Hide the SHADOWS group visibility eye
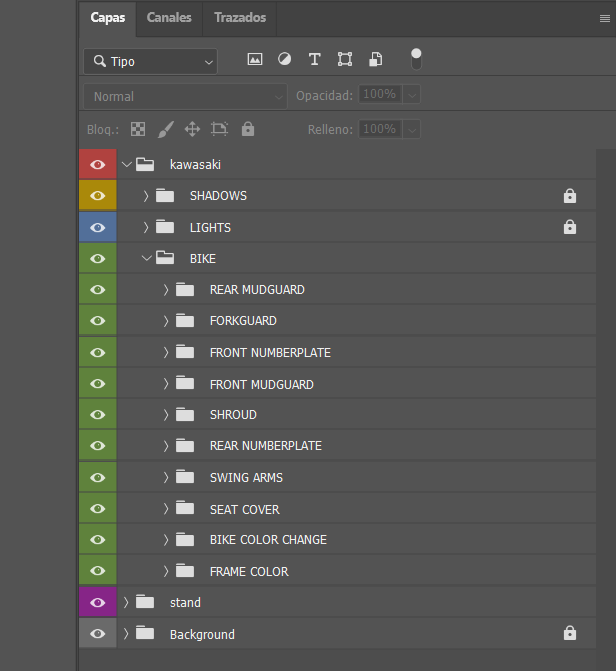This screenshot has width=616, height=671. [x=98, y=196]
